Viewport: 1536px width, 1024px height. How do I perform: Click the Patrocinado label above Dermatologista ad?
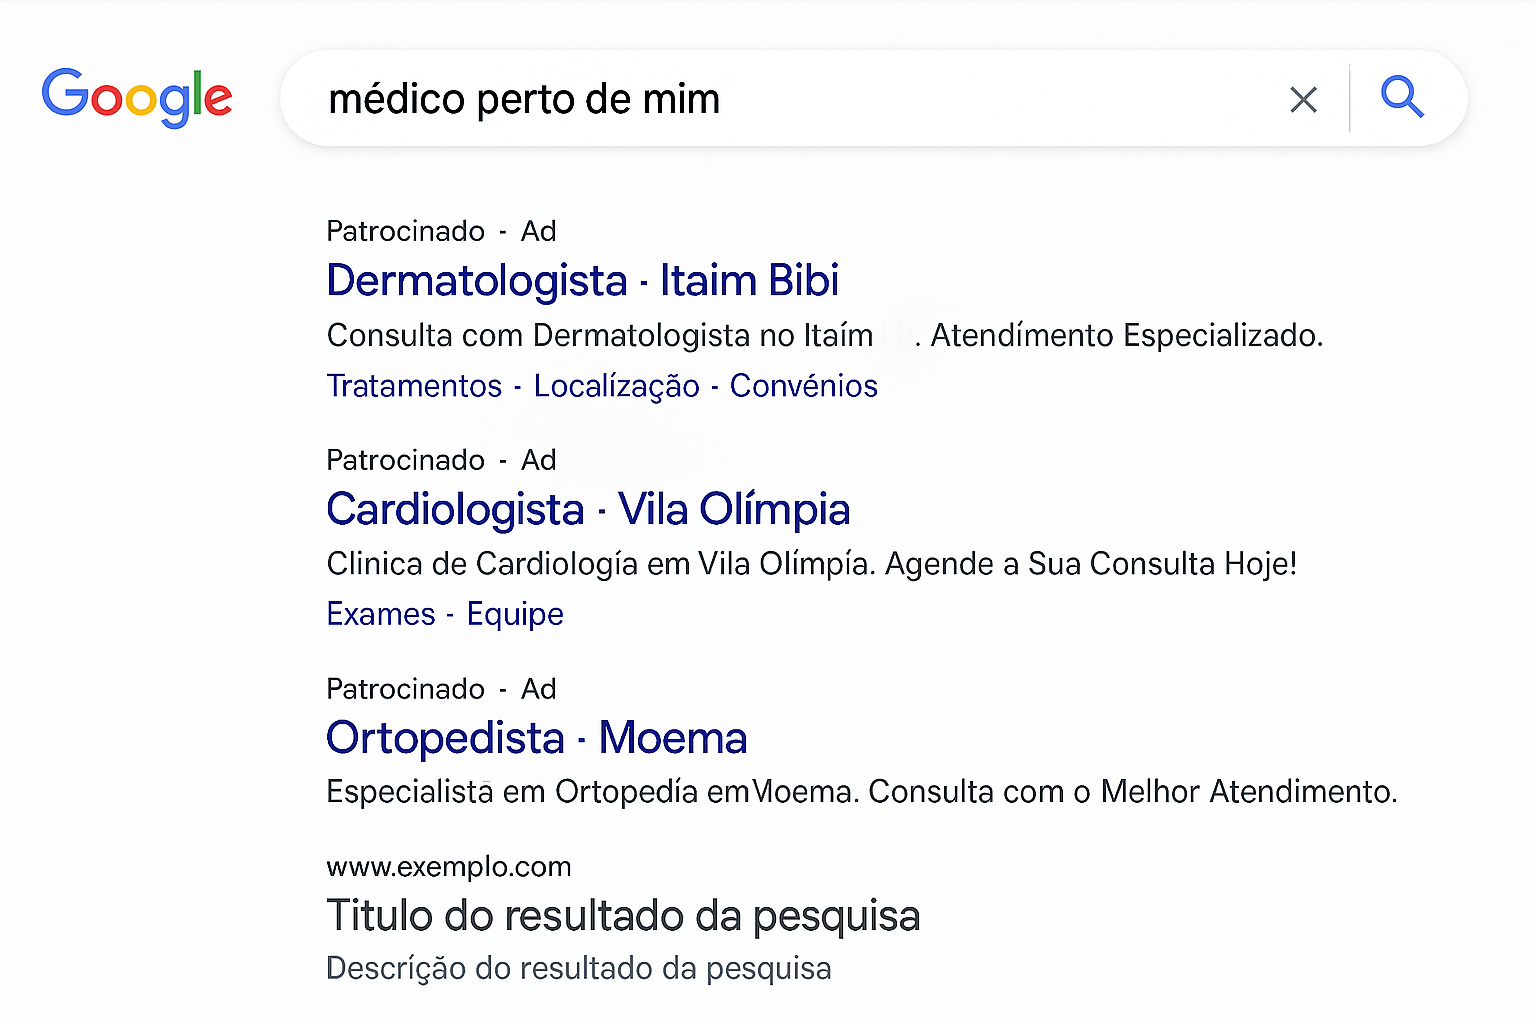(405, 232)
